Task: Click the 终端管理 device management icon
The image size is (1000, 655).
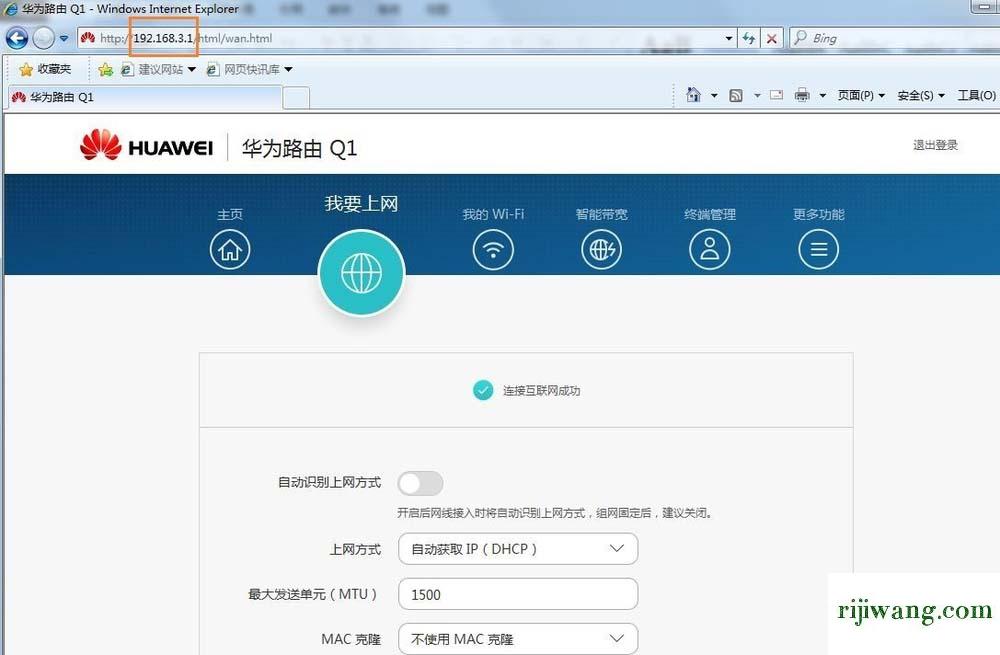Action: (710, 249)
